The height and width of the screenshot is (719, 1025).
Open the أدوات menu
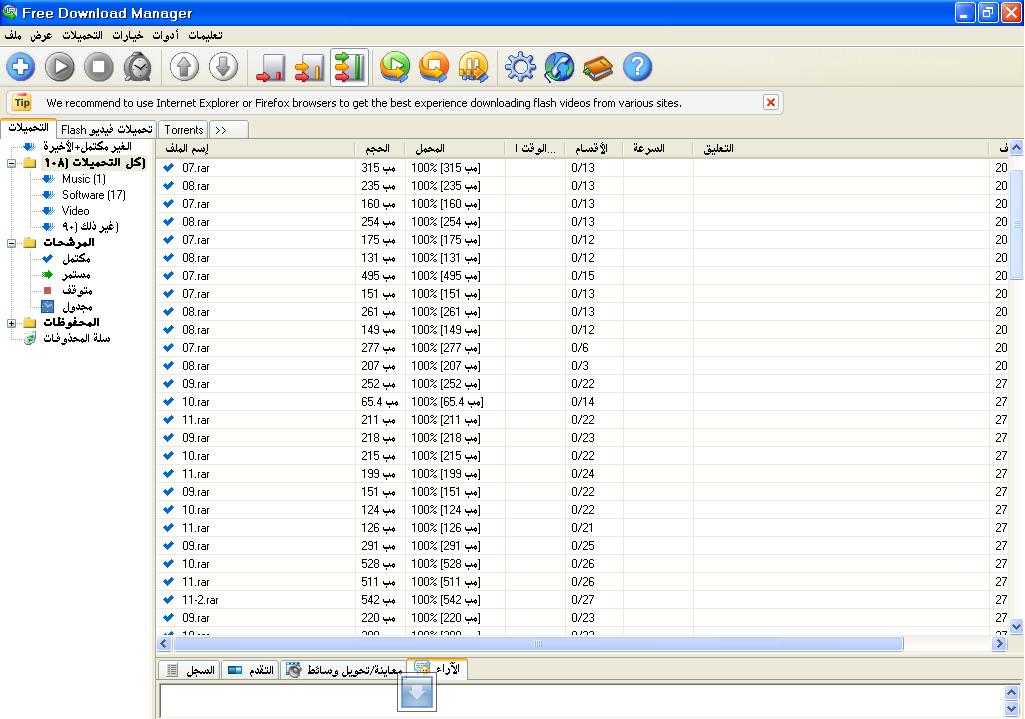(165, 35)
